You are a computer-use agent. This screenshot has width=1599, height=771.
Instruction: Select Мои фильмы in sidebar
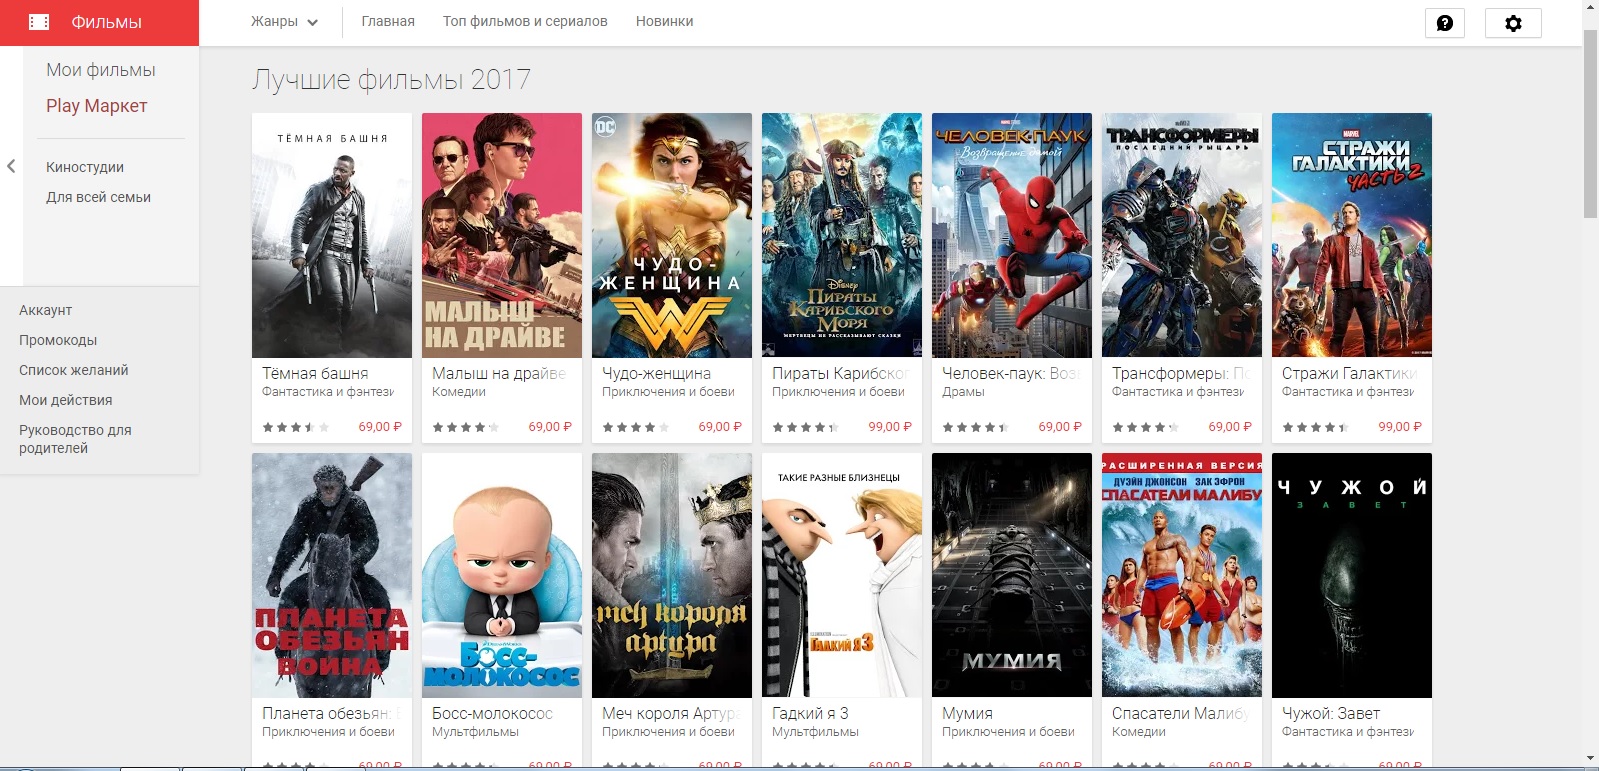(x=101, y=70)
